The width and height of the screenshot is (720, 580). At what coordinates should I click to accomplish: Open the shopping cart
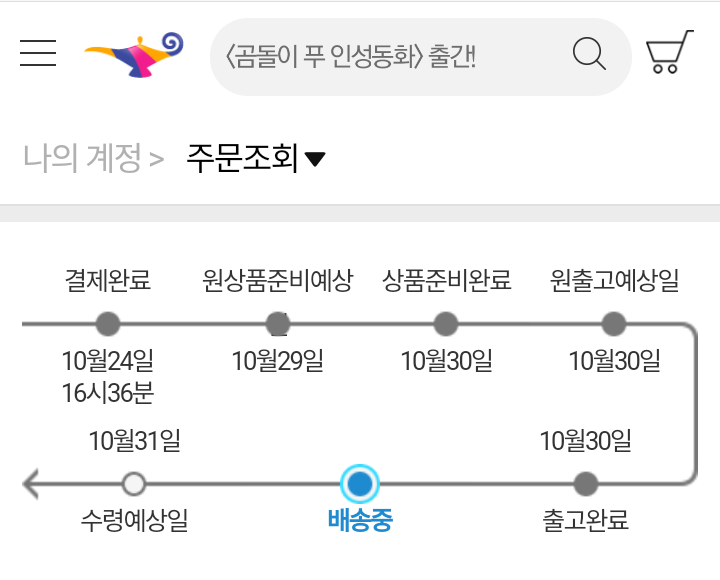(669, 52)
